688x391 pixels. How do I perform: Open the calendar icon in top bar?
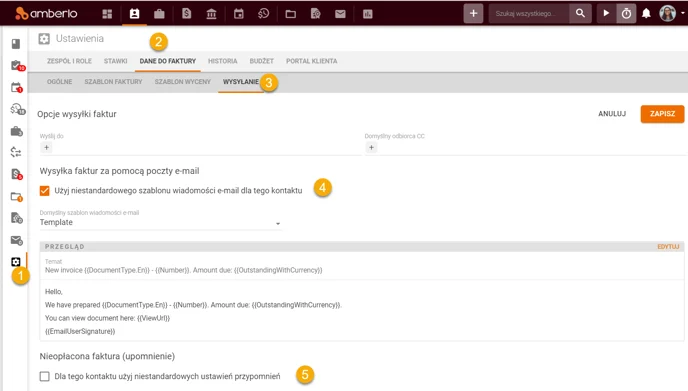pos(239,14)
